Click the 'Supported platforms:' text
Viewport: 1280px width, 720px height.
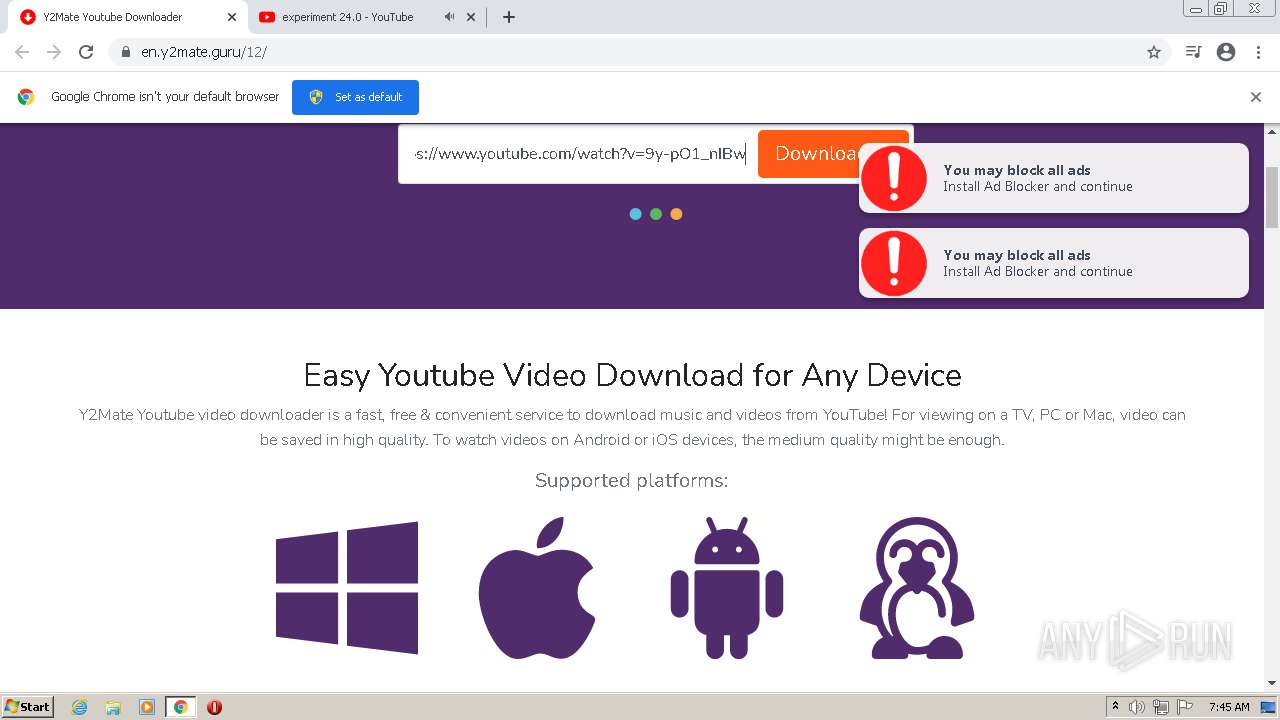tap(632, 481)
